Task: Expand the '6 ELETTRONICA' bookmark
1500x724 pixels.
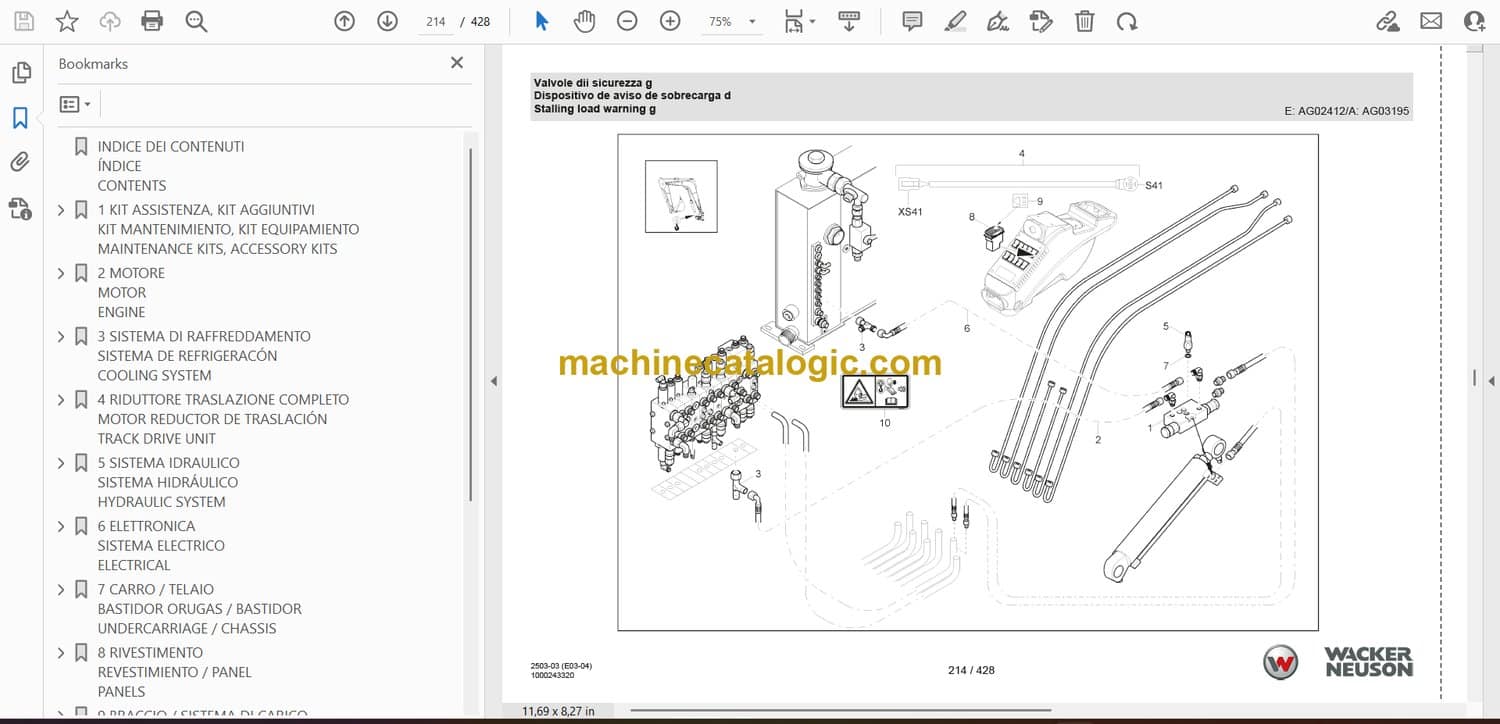Action: tap(61, 526)
